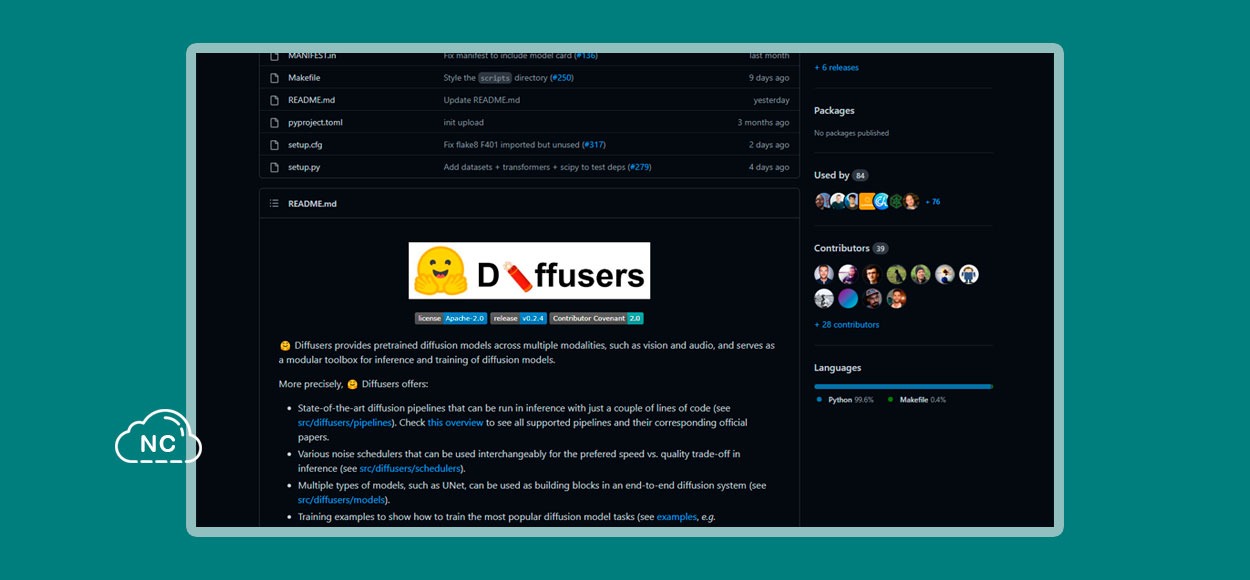The width and height of the screenshot is (1250, 580).
Task: Open README.md from the file list
Action: [x=312, y=100]
